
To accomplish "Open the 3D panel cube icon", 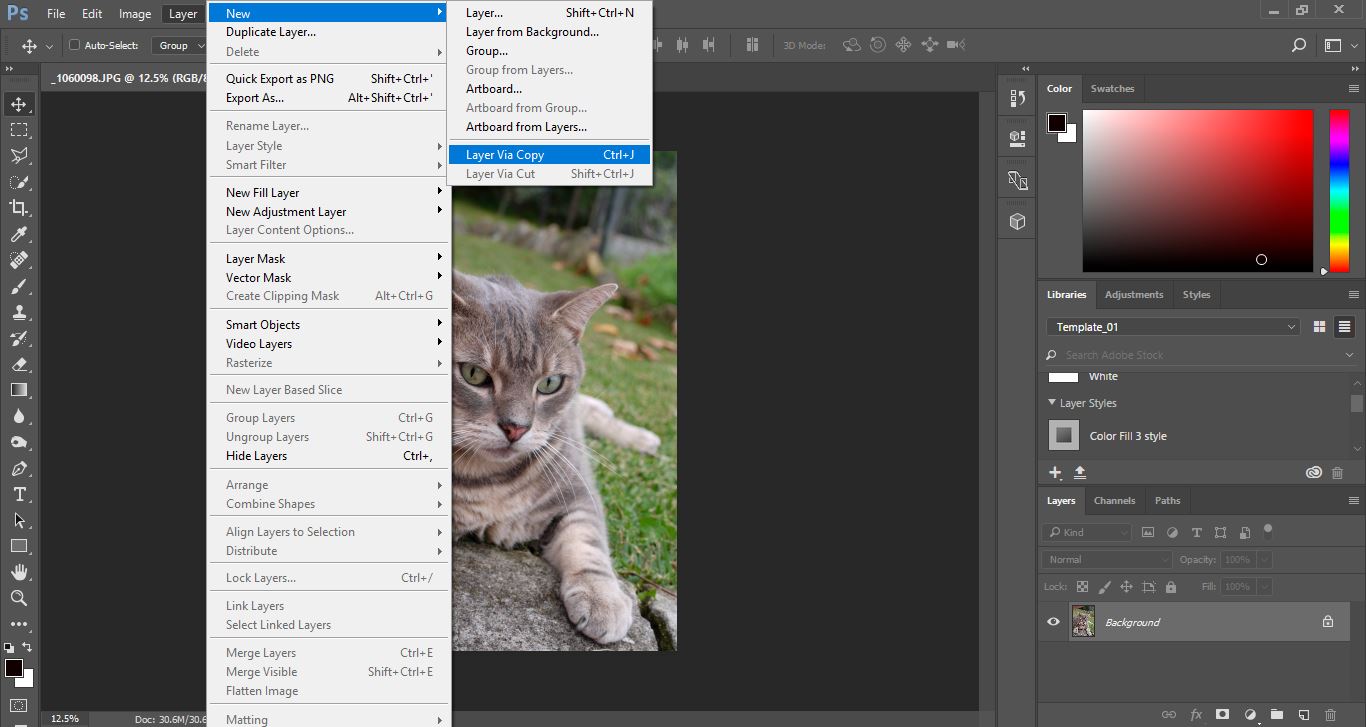I will [x=1018, y=222].
